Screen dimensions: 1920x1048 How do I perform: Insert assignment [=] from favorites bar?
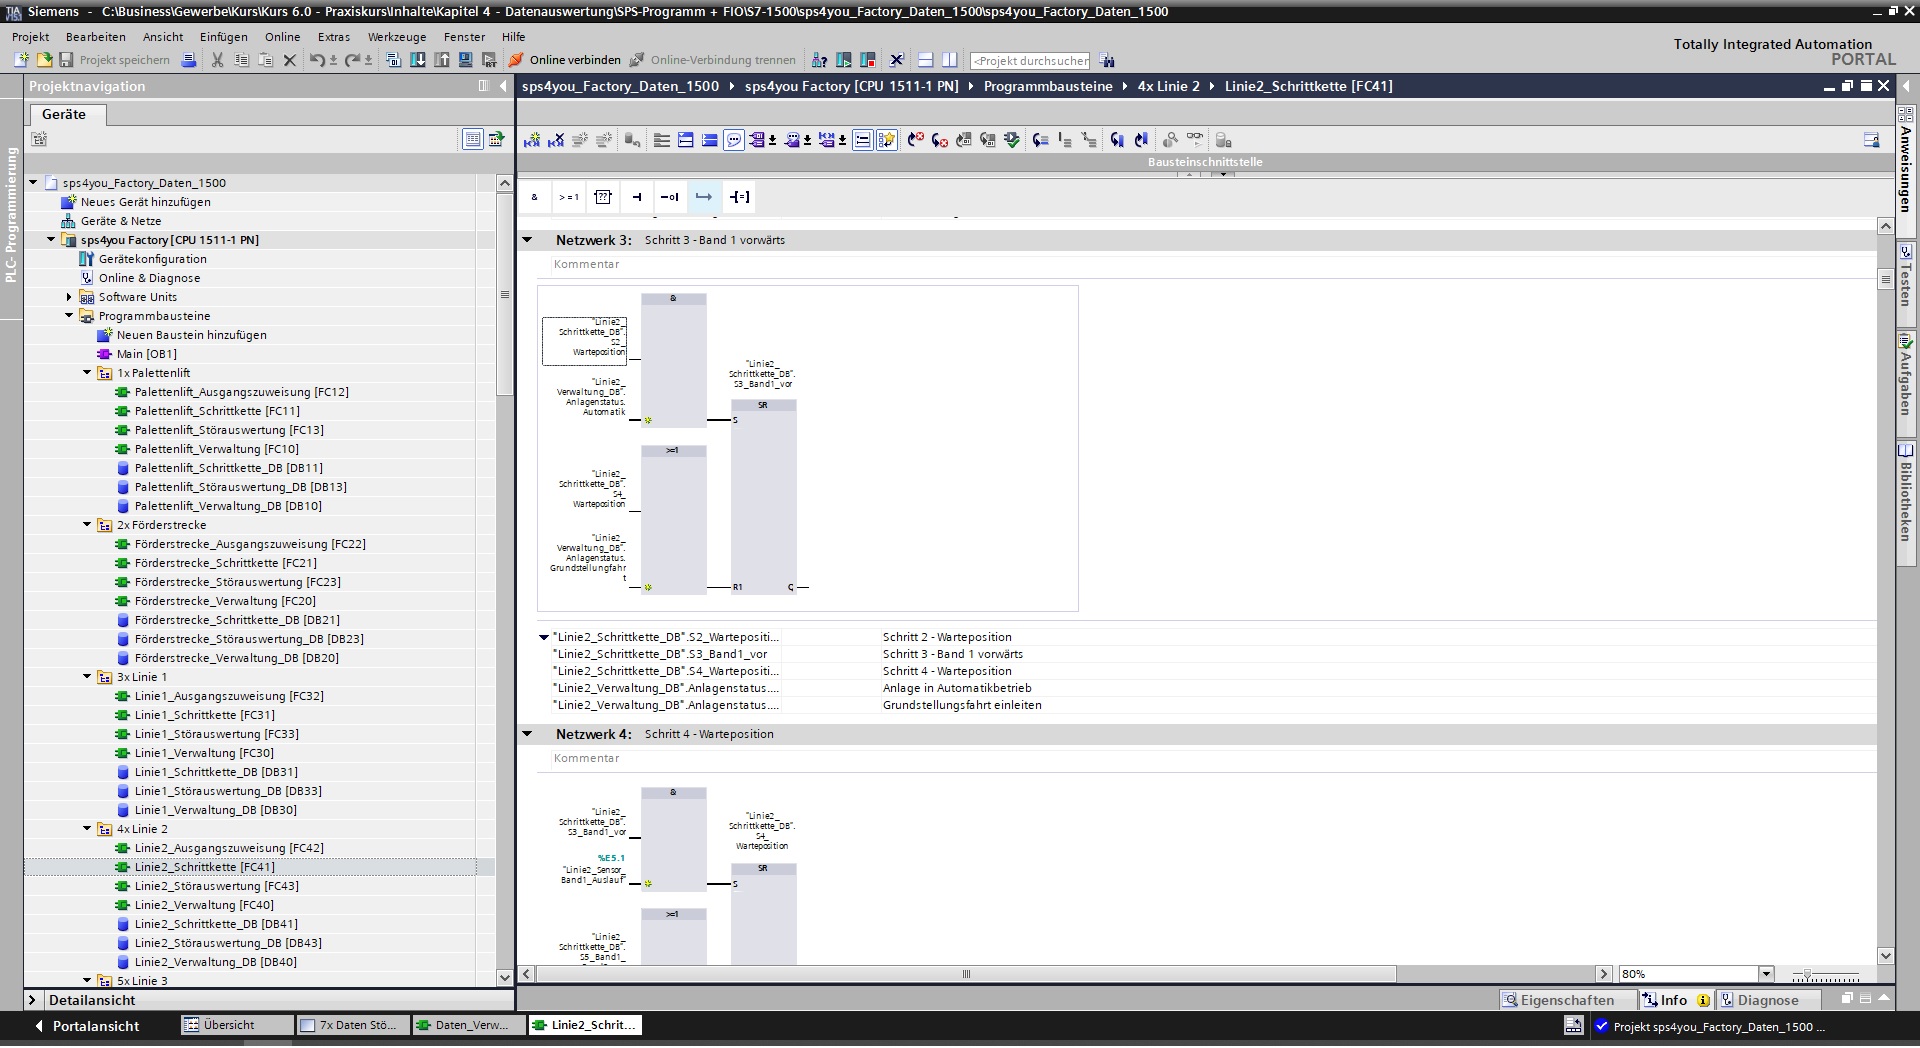739,197
